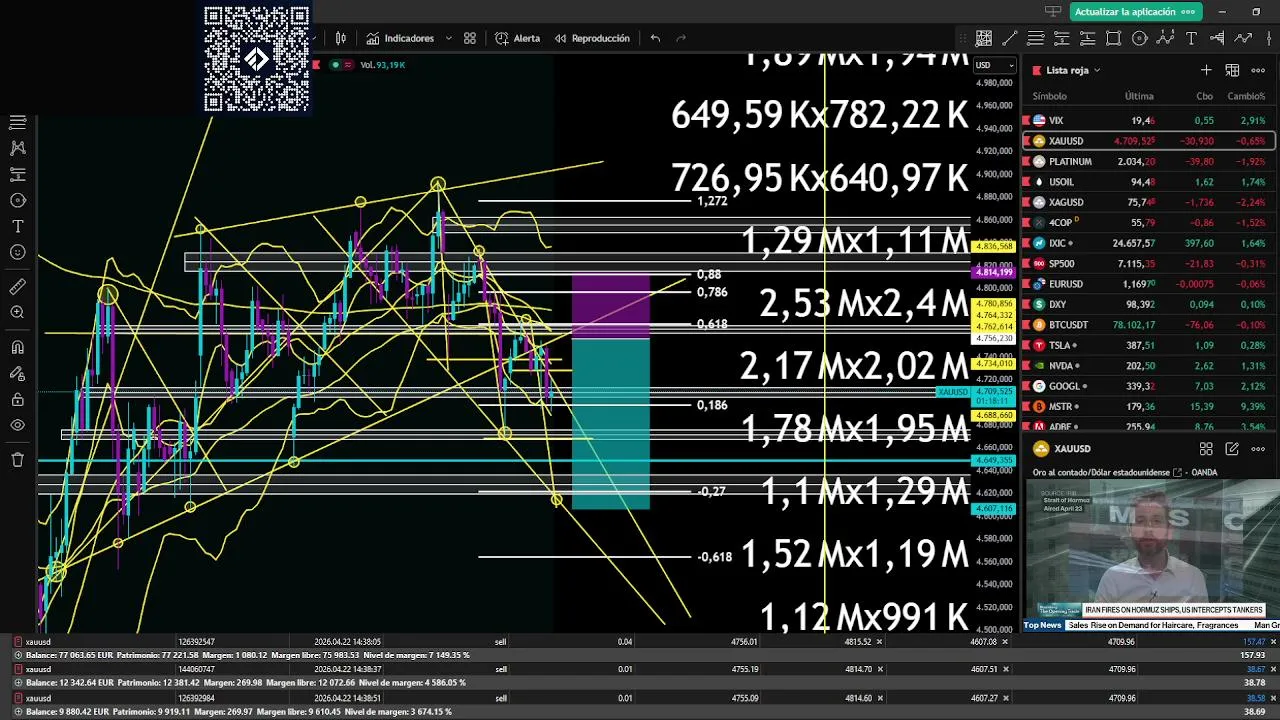Select the trend line drawing tool
Image resolution: width=1280 pixels, height=720 pixels.
click(1010, 38)
